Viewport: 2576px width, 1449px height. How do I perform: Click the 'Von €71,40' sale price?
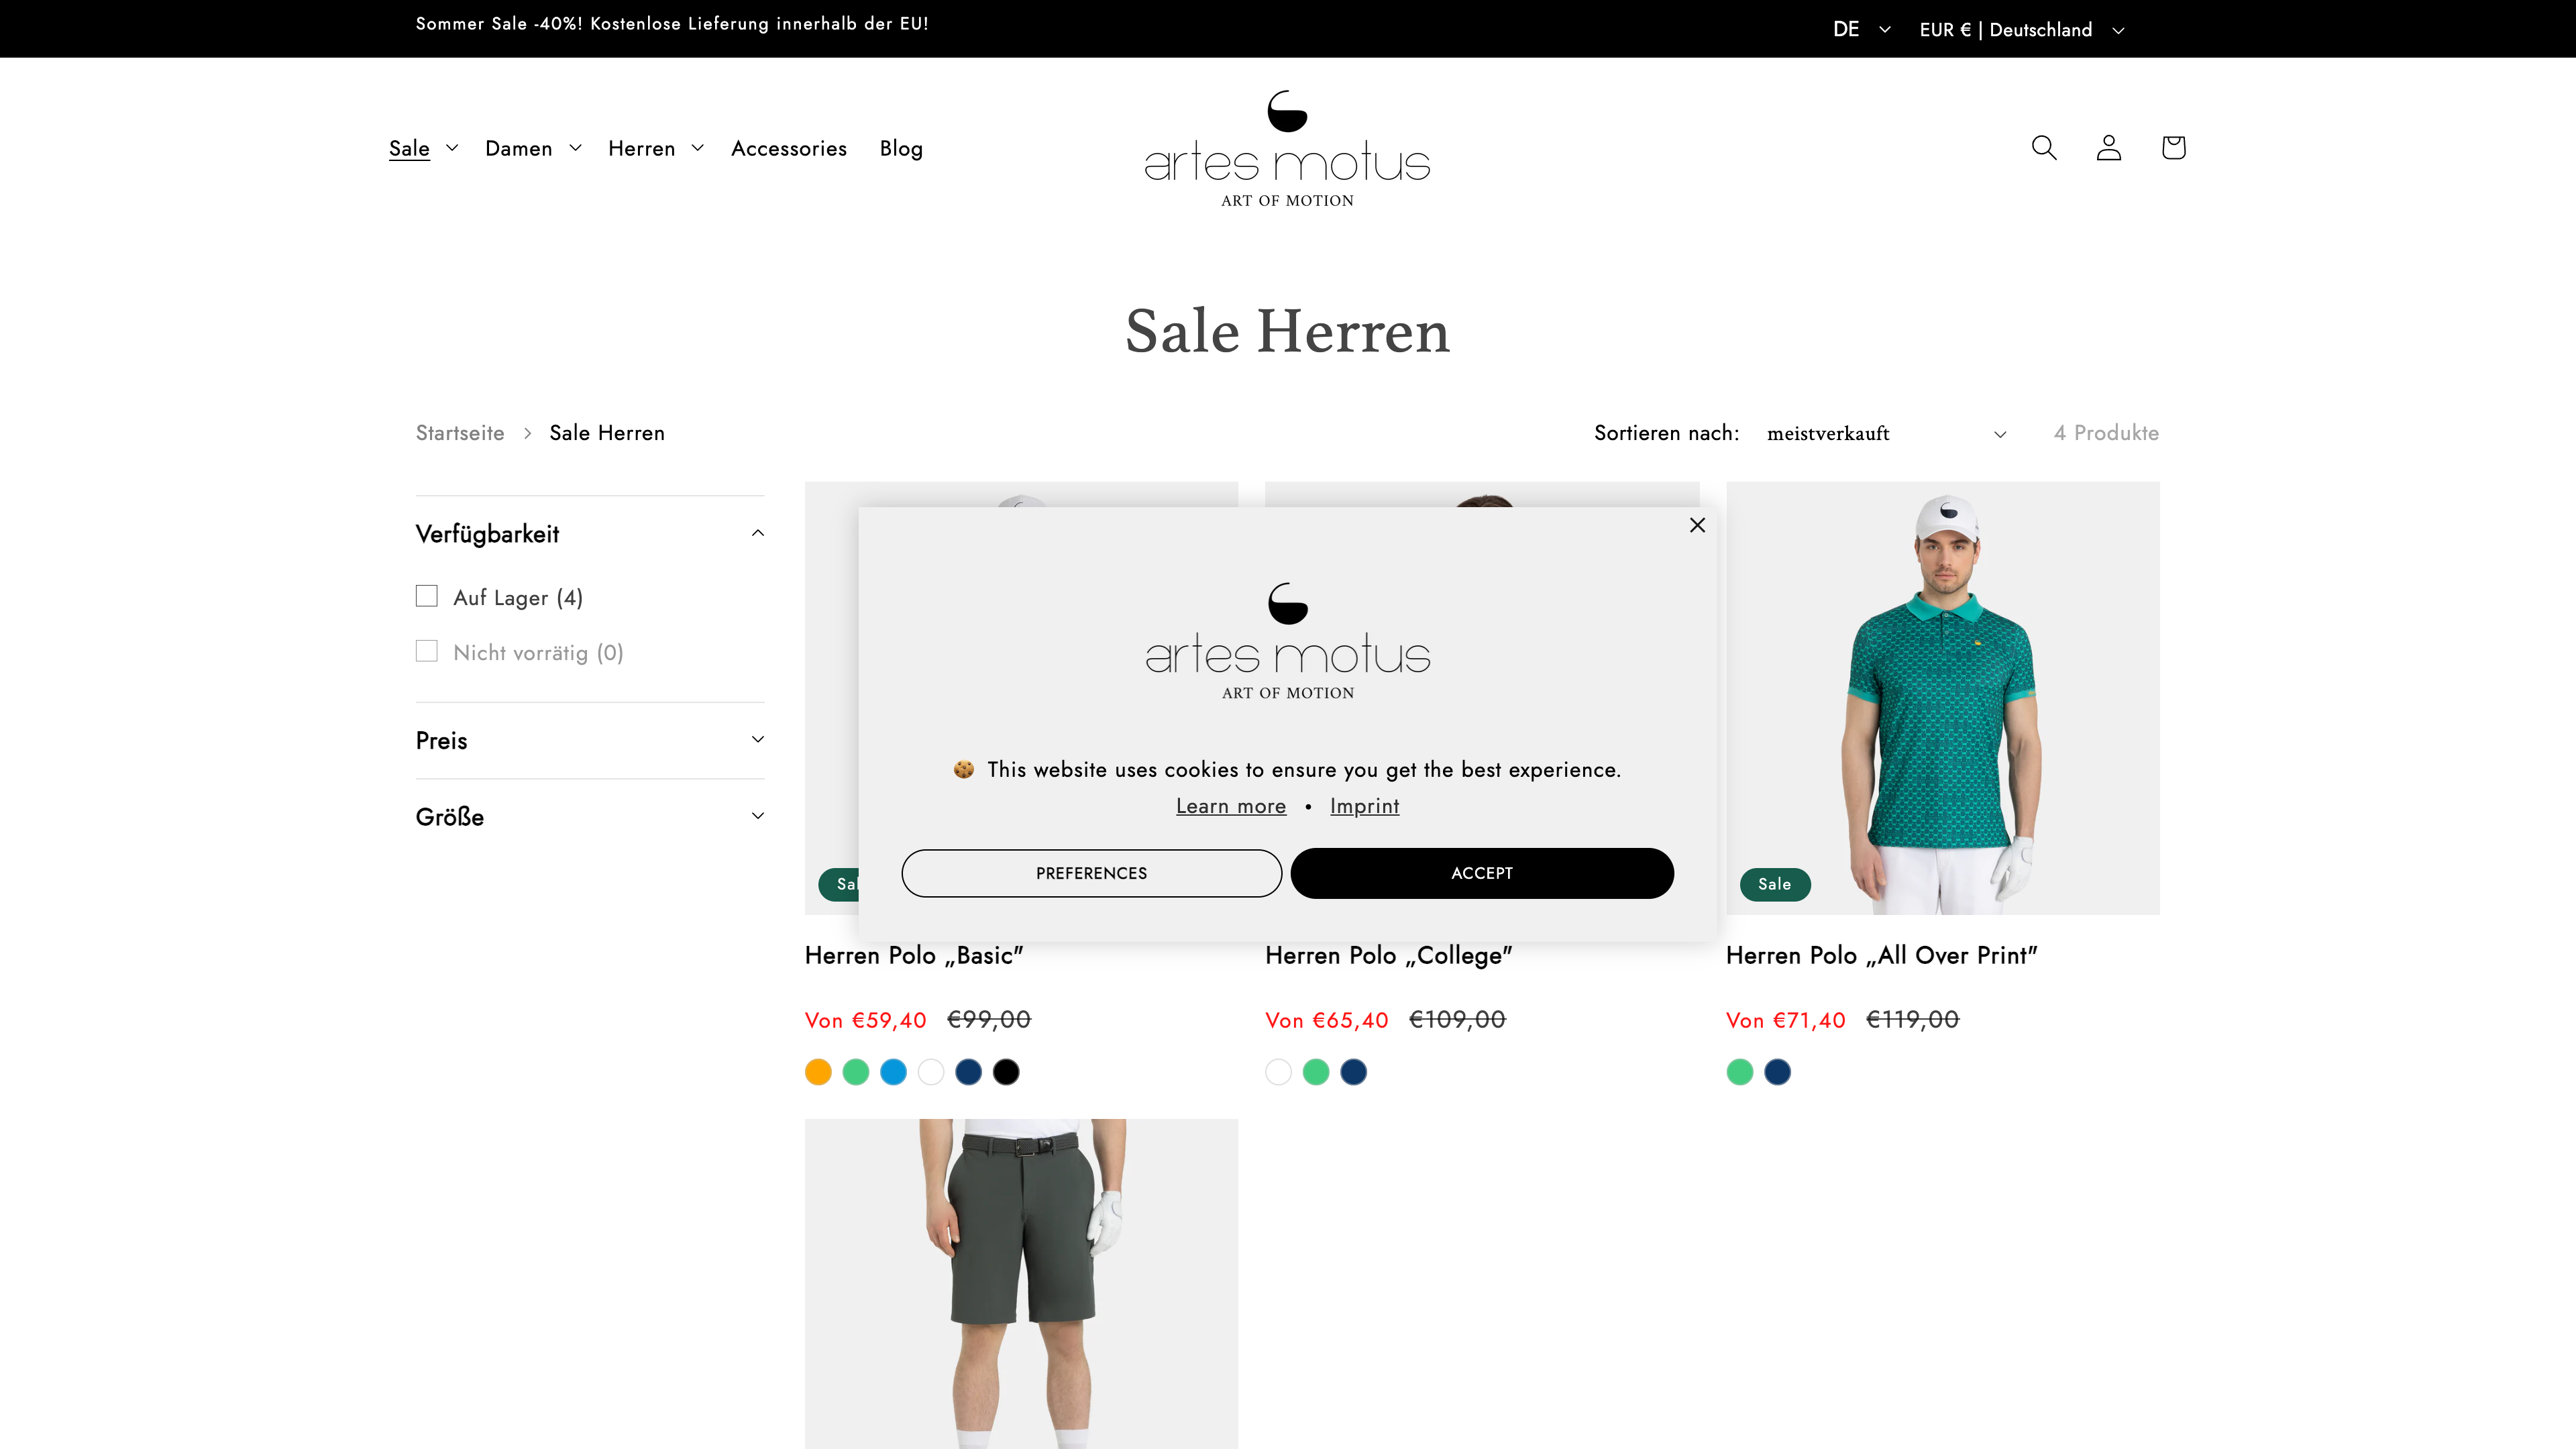[1786, 1020]
